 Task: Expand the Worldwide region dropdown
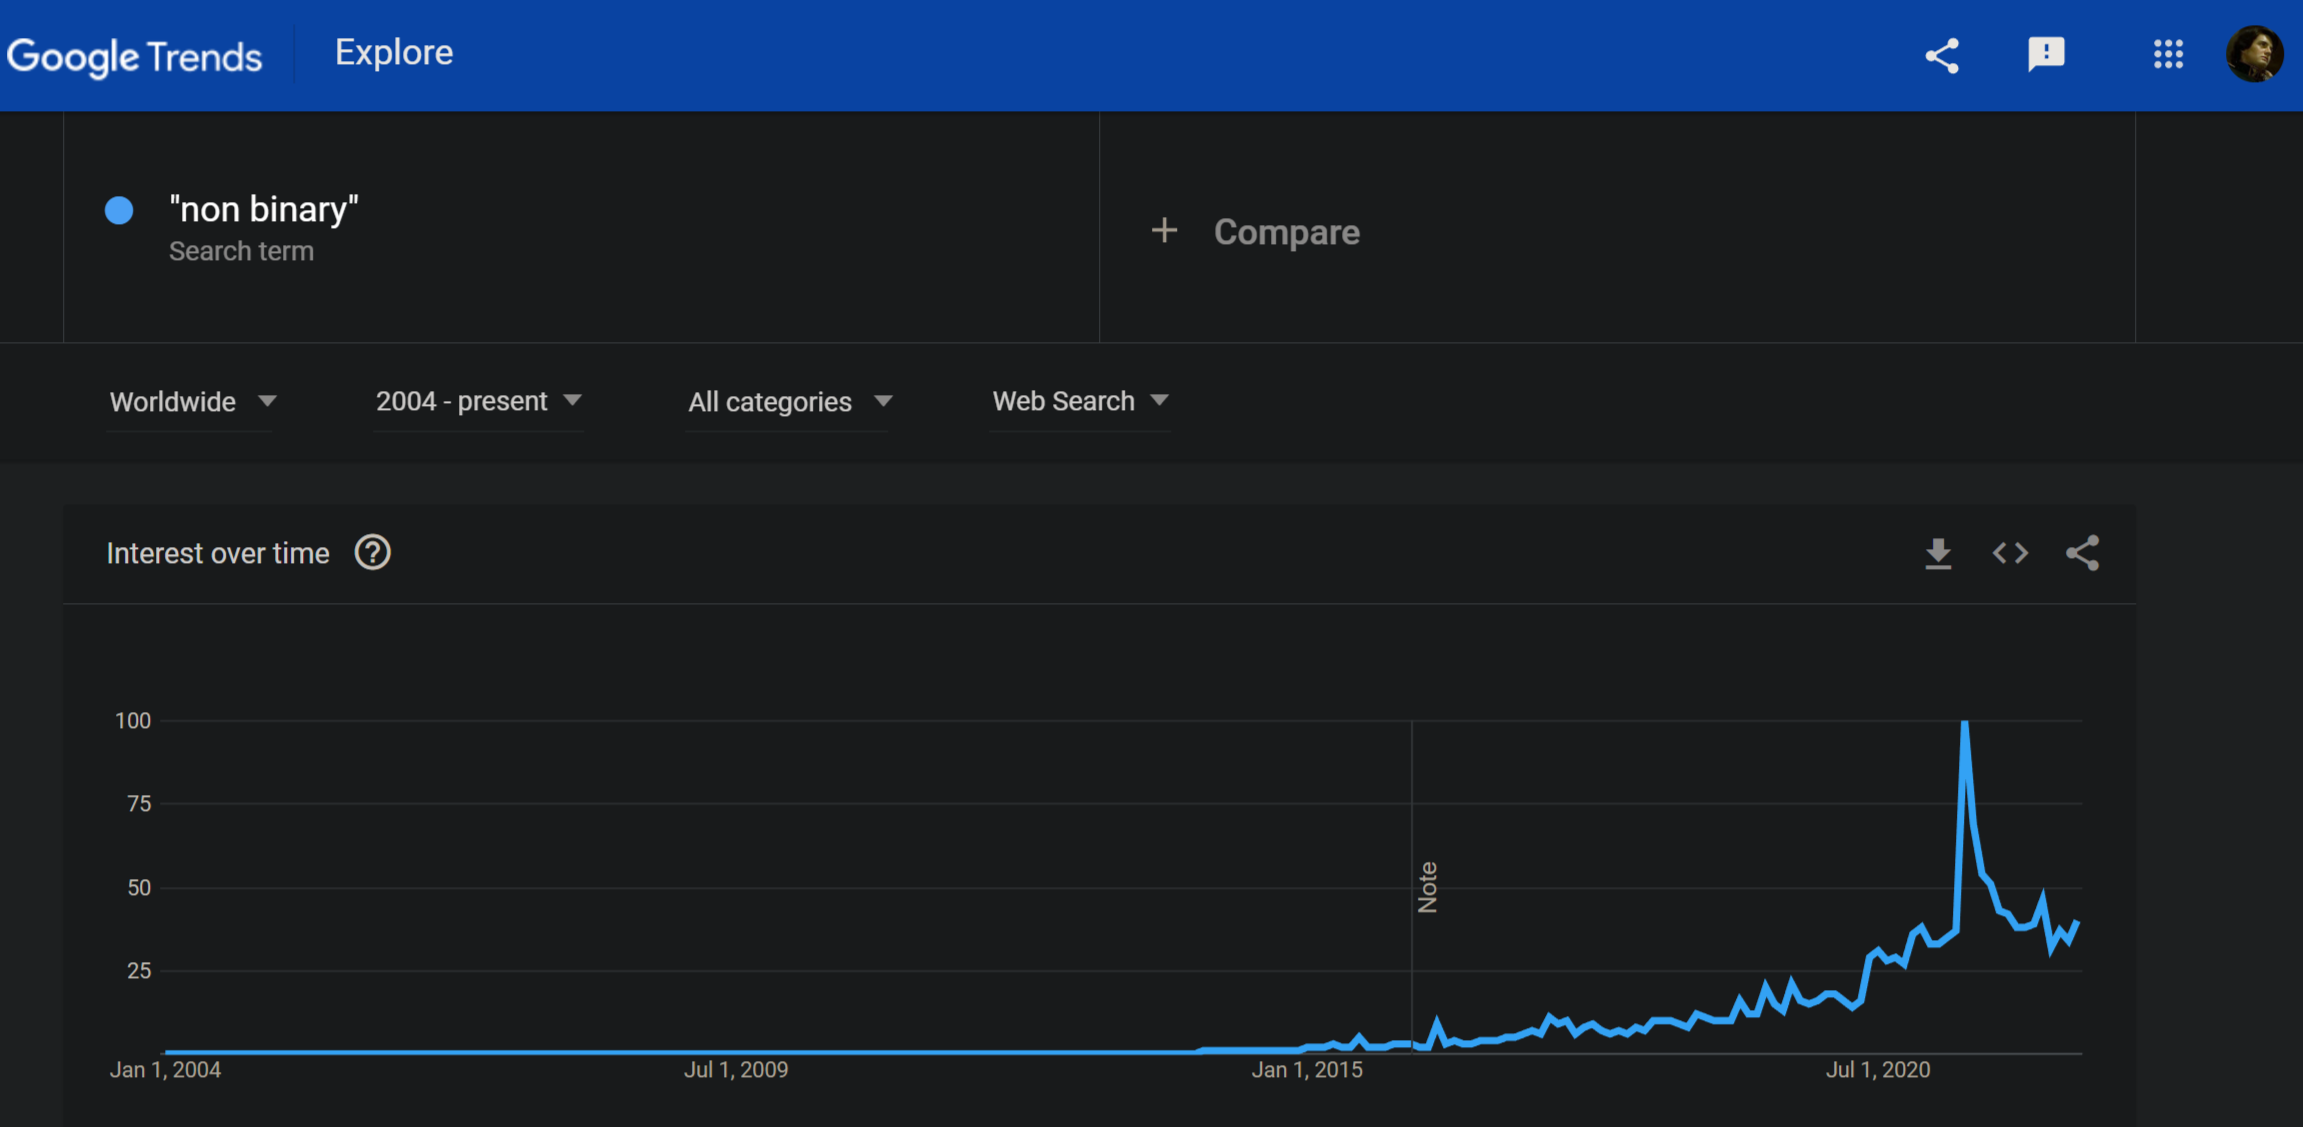(x=192, y=402)
